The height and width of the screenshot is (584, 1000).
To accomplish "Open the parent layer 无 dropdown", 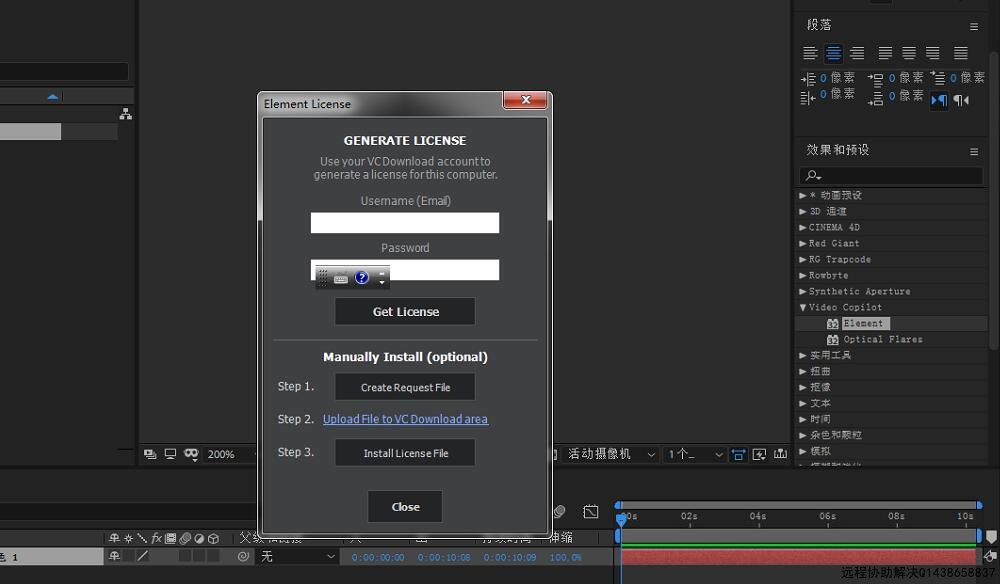I will 297,557.
